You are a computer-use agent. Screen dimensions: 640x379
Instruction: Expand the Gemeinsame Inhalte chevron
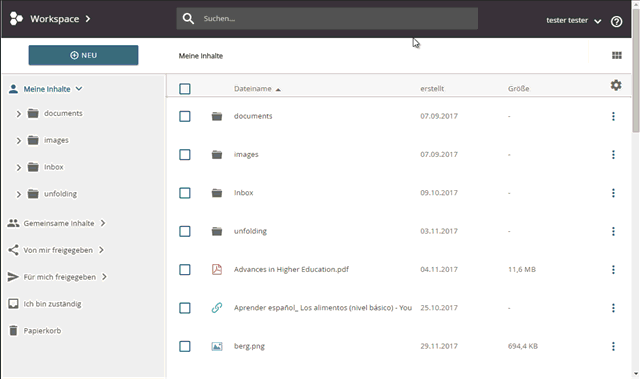pyautogui.click(x=103, y=223)
